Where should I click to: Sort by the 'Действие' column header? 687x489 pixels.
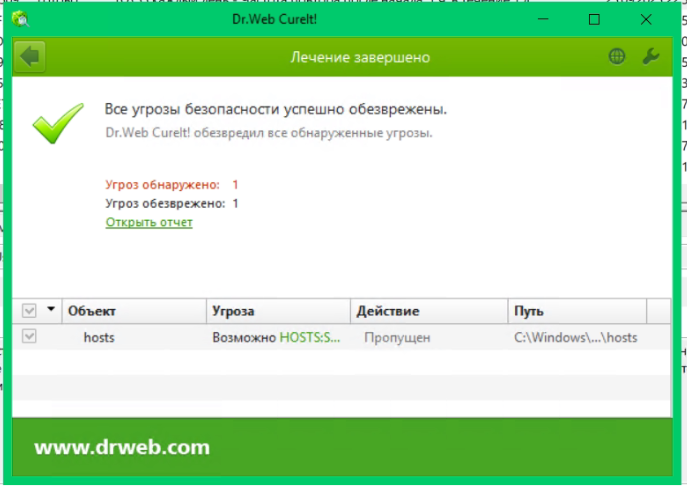pyautogui.click(x=429, y=311)
